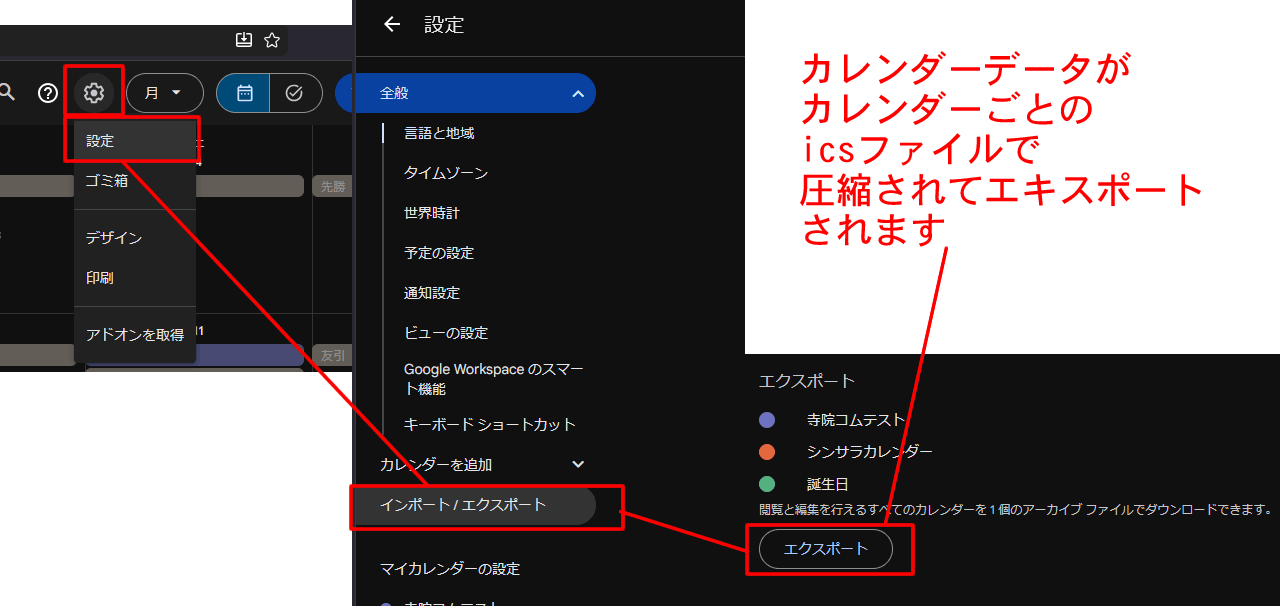Screen dimensions: 1280x606
Task: Select ゴミ箱 from the menu
Action: click(107, 181)
